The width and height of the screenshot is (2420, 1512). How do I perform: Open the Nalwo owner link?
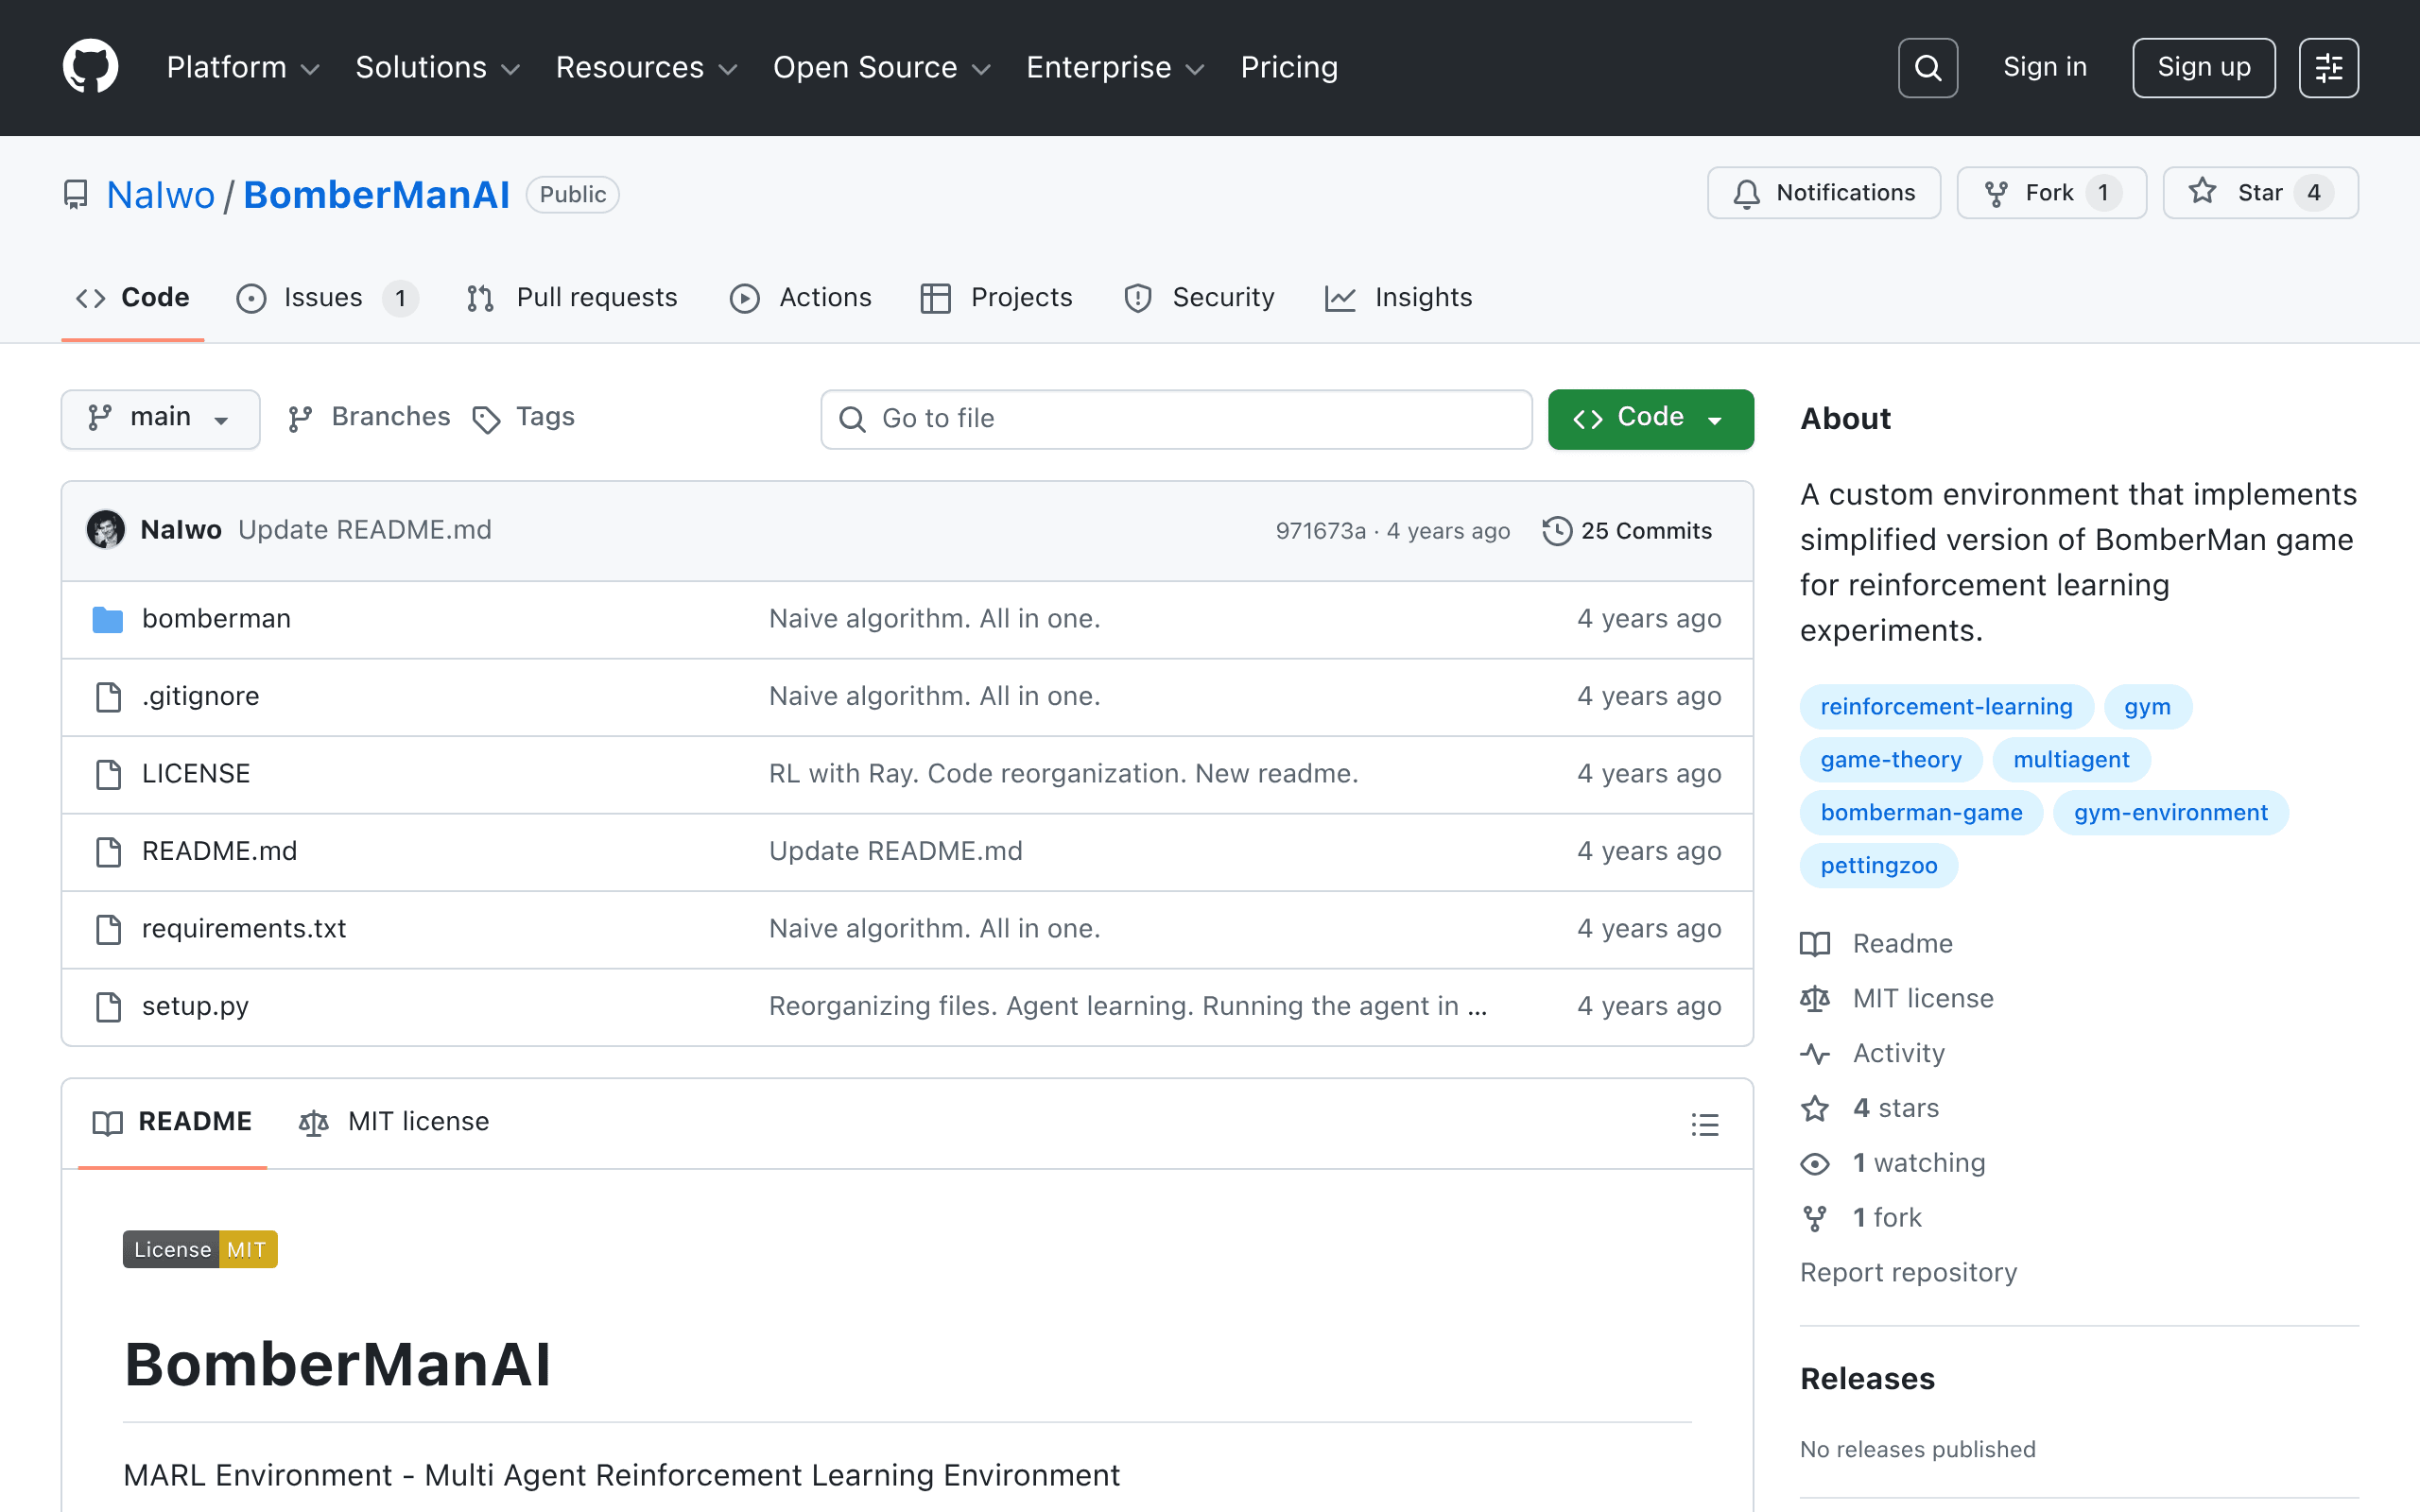(160, 195)
